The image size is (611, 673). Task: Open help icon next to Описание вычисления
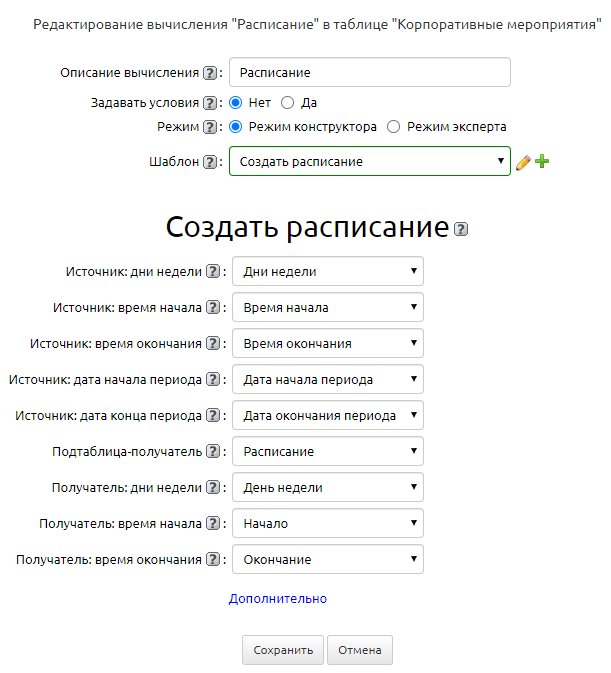point(210,73)
